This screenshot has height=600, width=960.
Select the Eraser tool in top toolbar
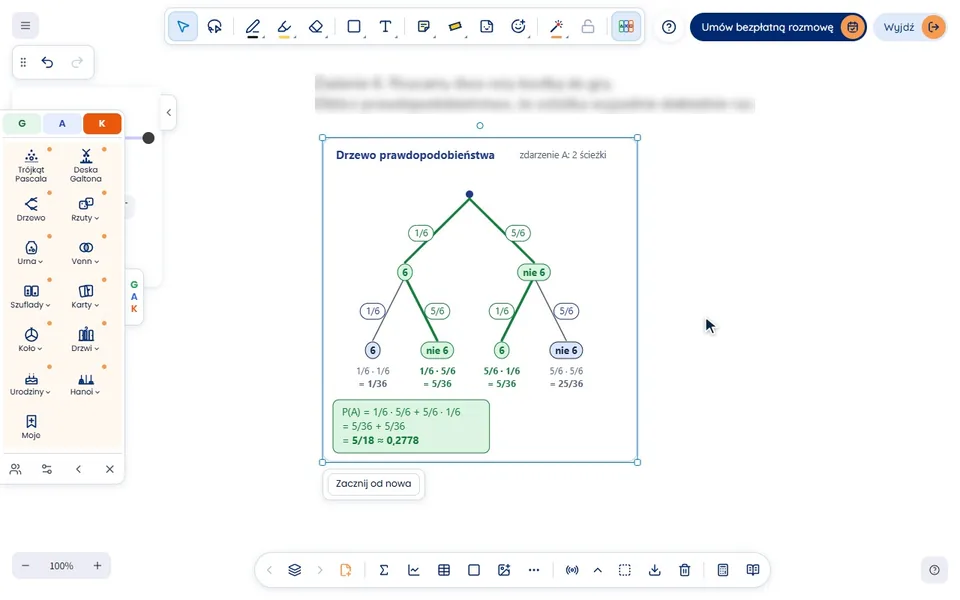(x=315, y=26)
